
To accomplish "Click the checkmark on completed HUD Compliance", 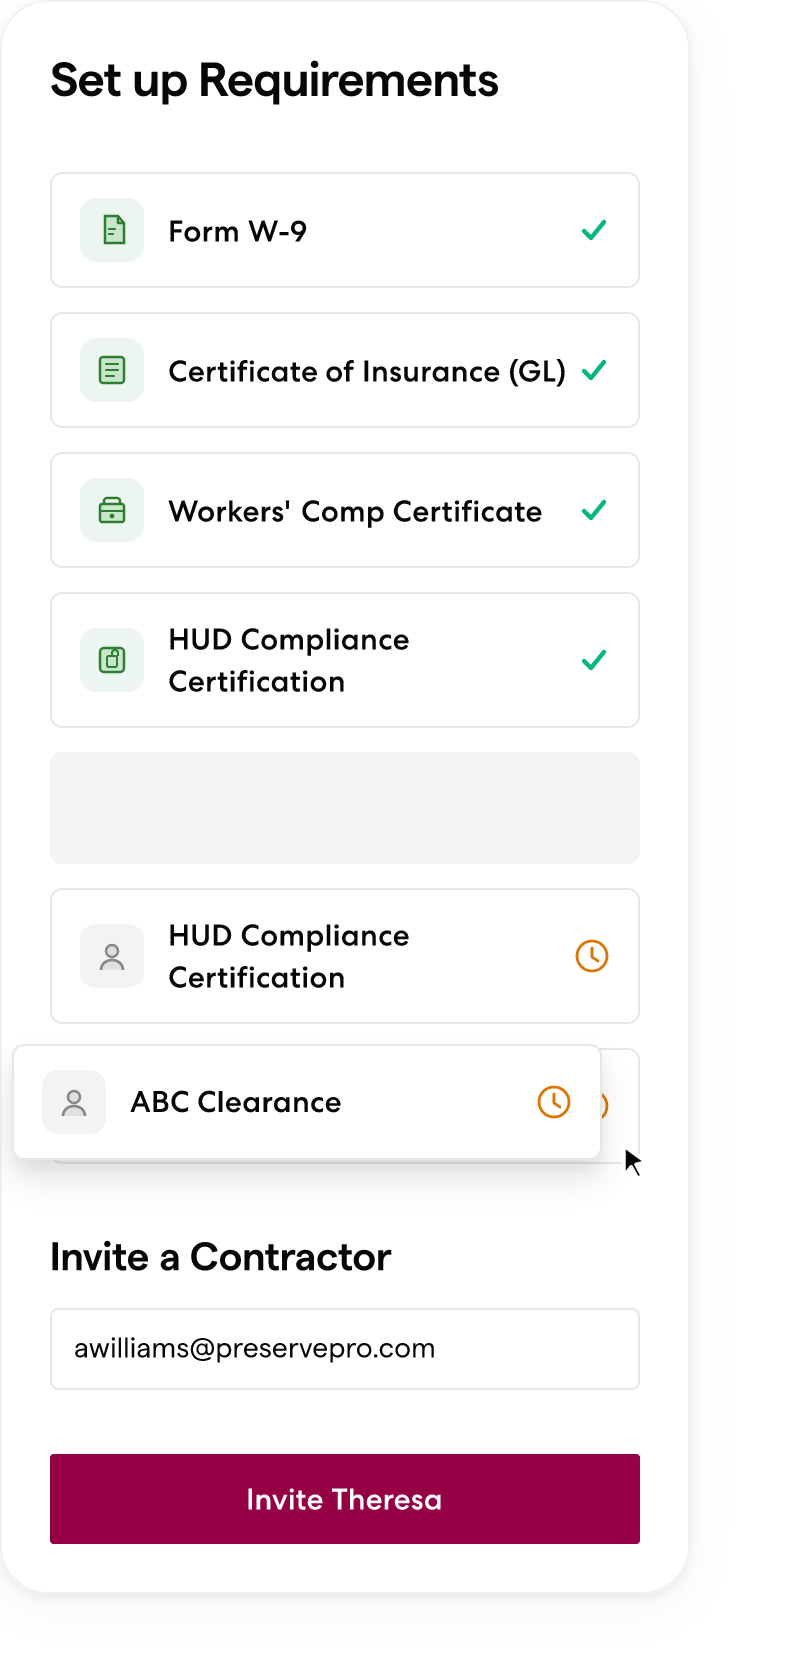I will coord(594,660).
